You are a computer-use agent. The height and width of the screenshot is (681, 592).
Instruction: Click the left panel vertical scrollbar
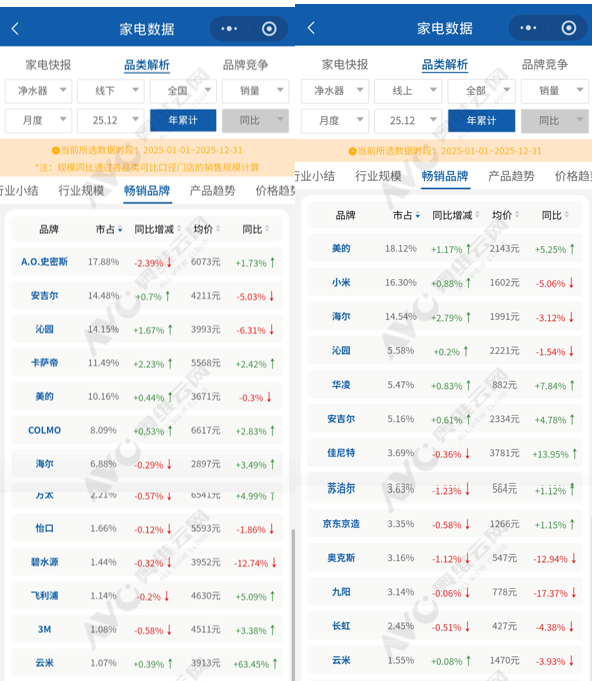point(293,604)
